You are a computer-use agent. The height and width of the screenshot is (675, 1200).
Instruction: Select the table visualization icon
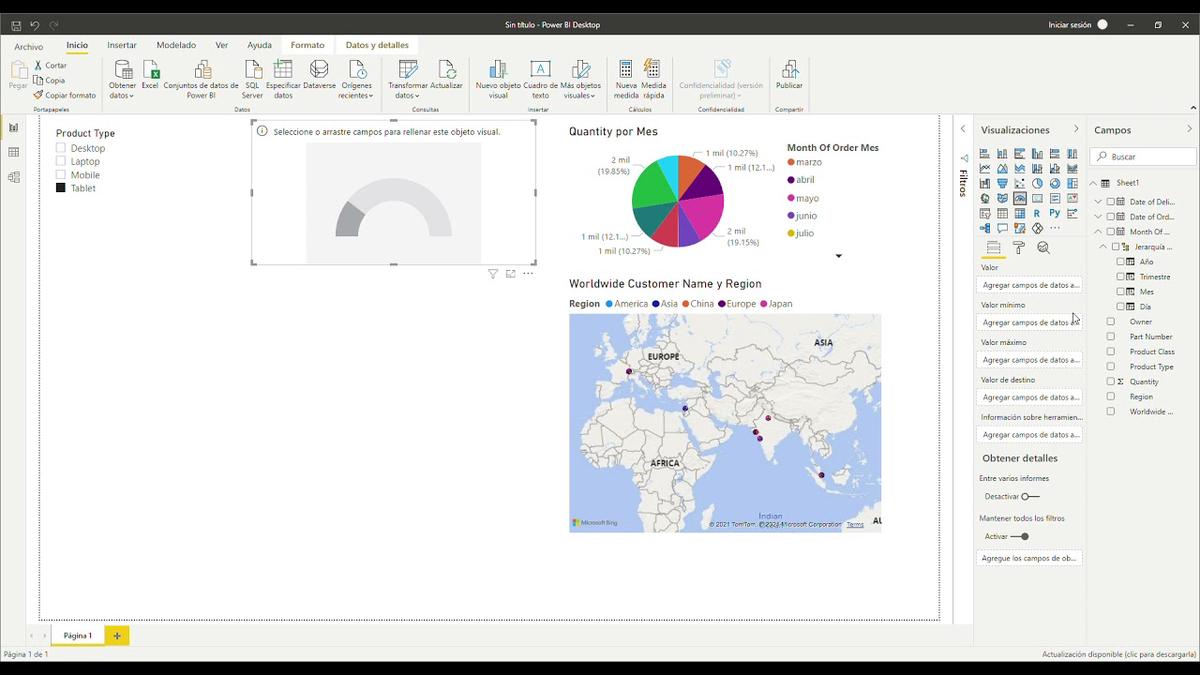[1003, 213]
